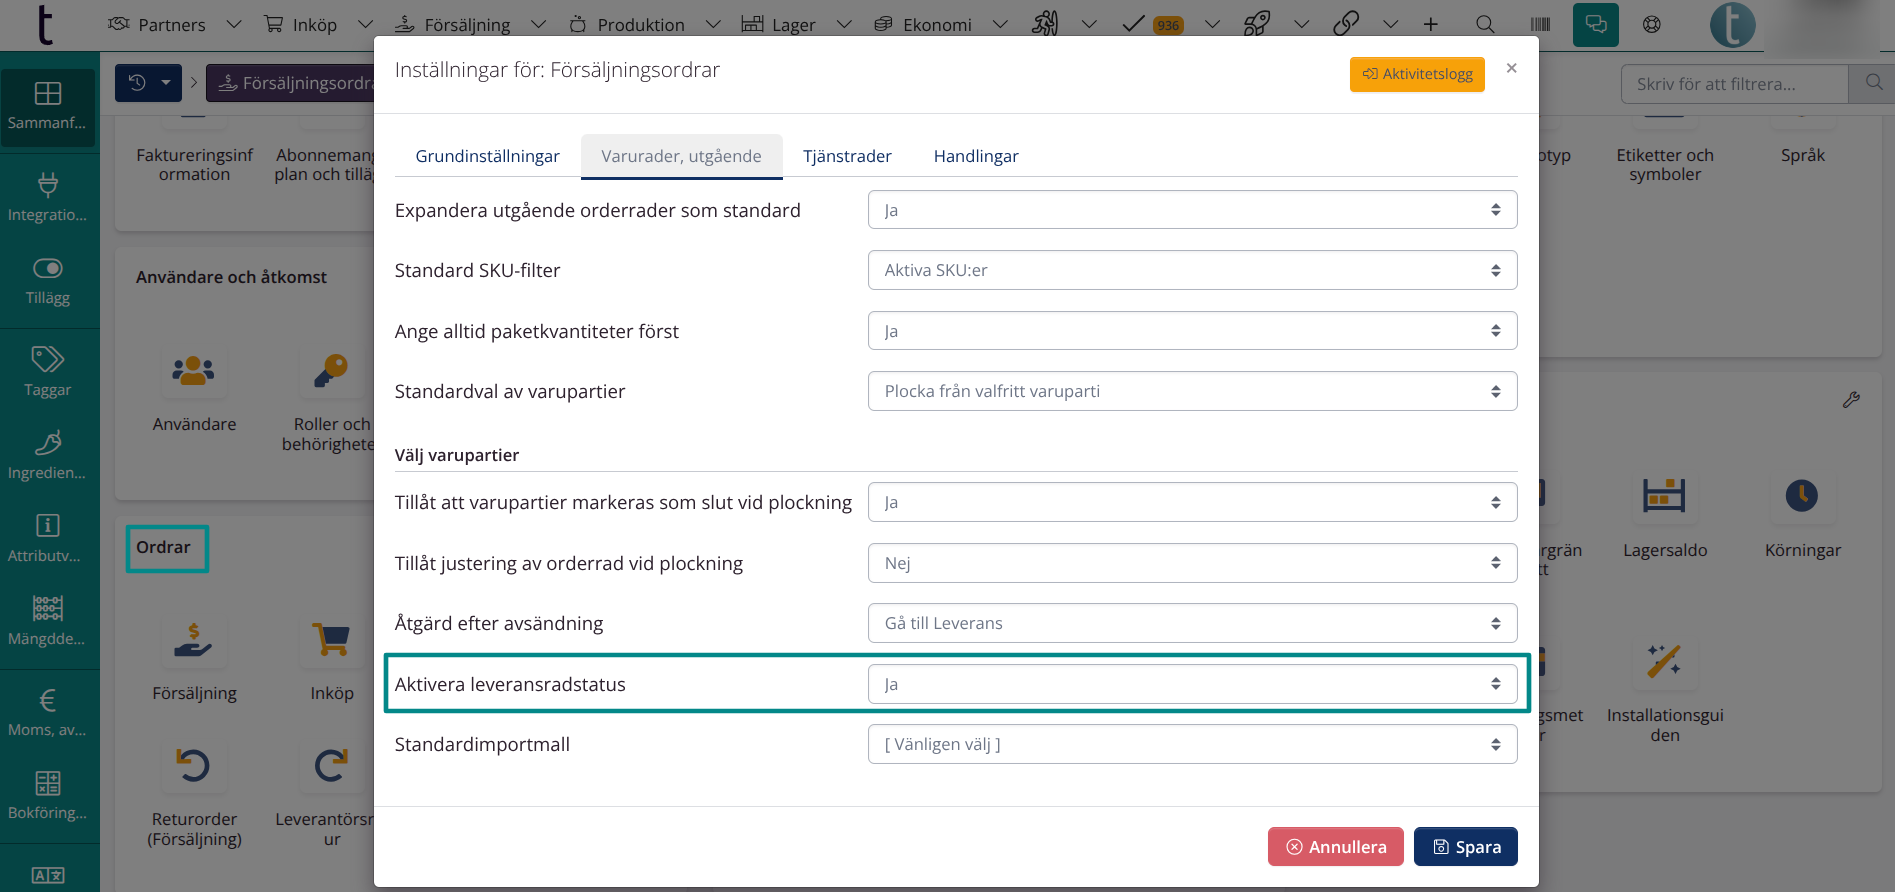Open the search magnifier in top bar
This screenshot has width=1895, height=892.
(x=1485, y=24)
